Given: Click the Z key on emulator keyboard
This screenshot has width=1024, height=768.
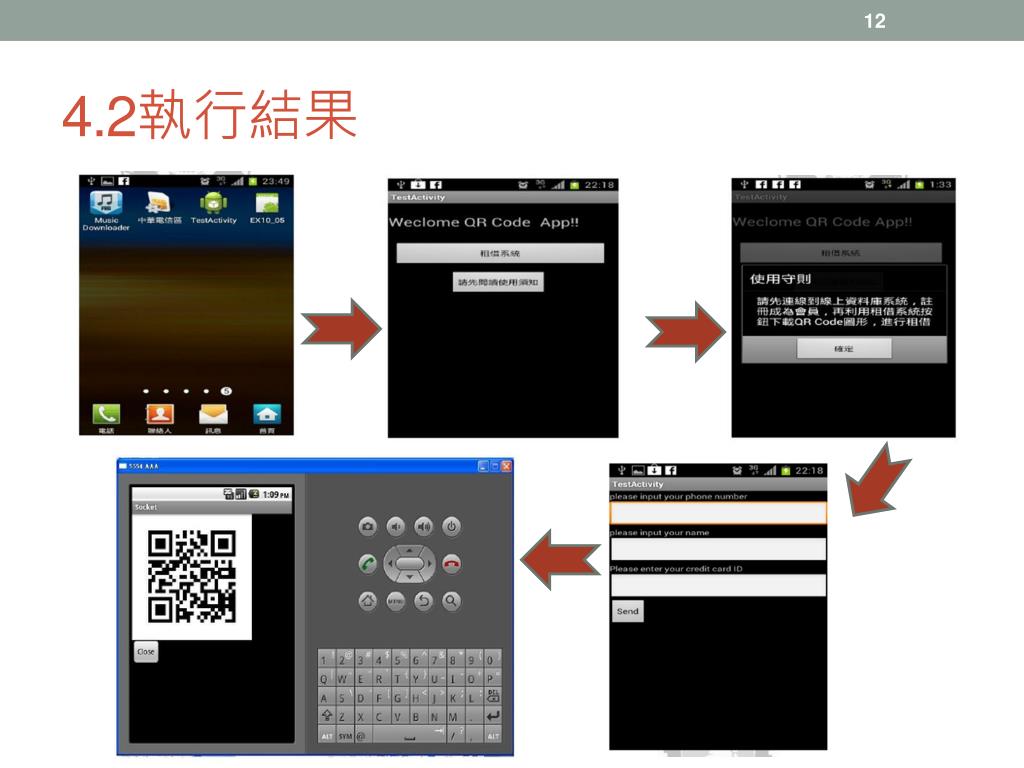Looking at the screenshot, I should point(345,714).
